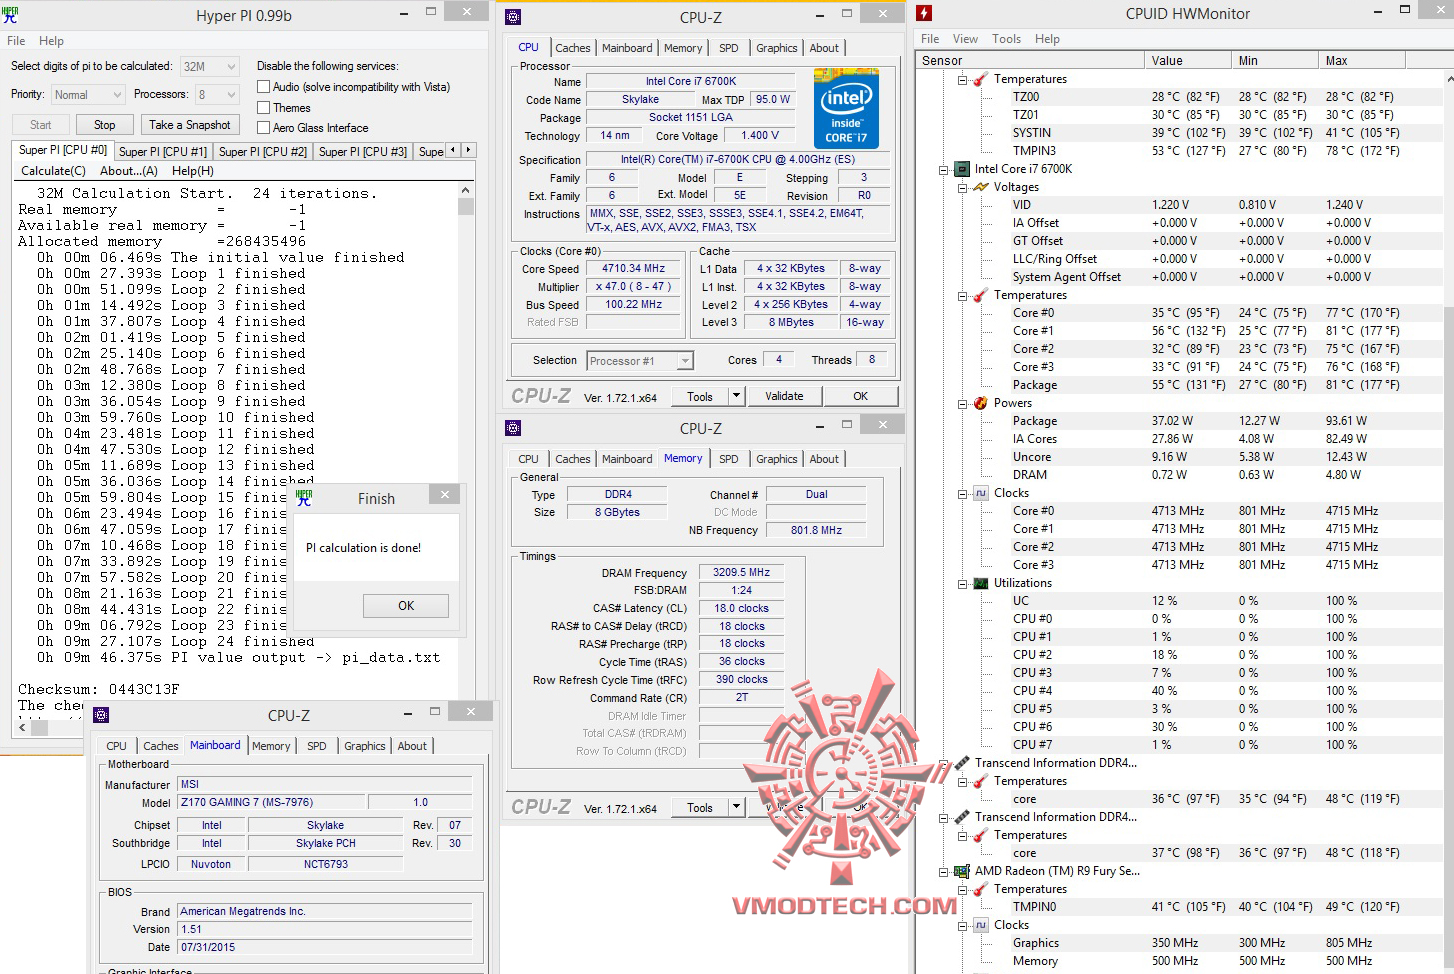
Task: Click the Intel Core i7 inside logo
Action: pyautogui.click(x=846, y=108)
